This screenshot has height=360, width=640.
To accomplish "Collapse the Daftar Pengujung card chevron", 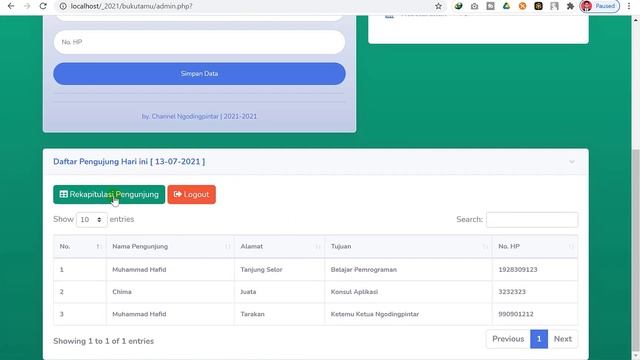I will pyautogui.click(x=572, y=162).
